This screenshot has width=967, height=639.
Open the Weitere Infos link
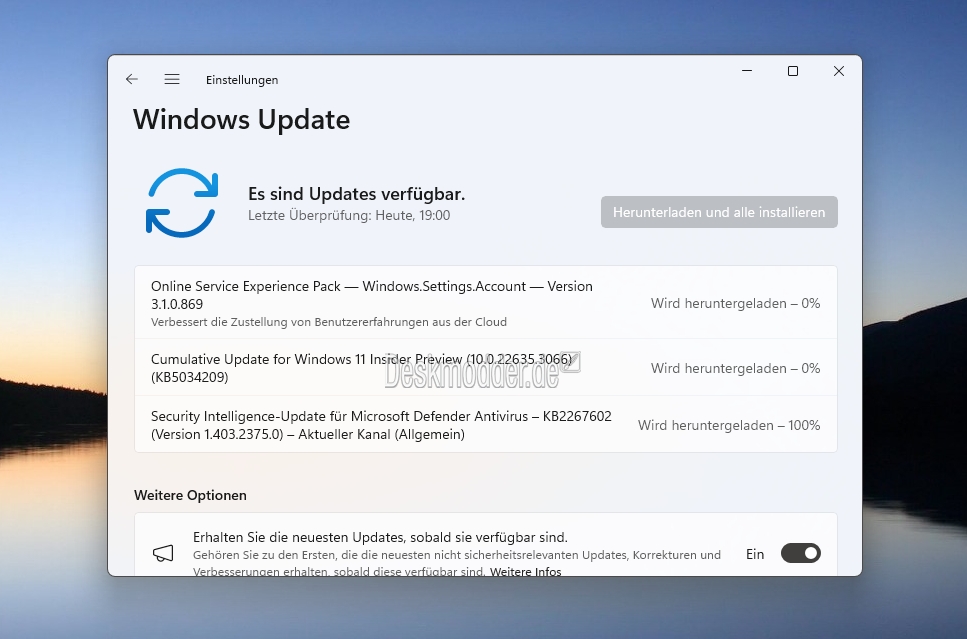525,571
